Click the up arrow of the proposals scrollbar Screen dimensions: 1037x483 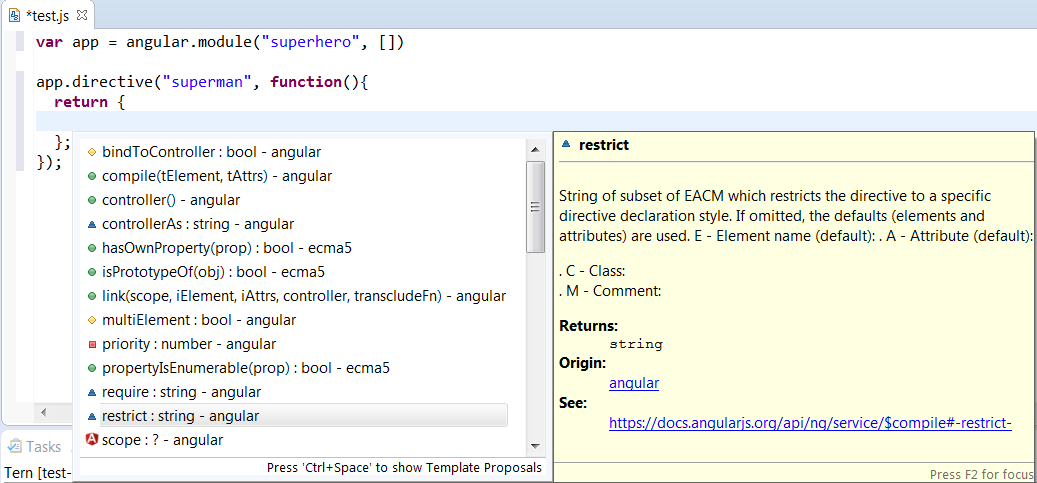535,151
